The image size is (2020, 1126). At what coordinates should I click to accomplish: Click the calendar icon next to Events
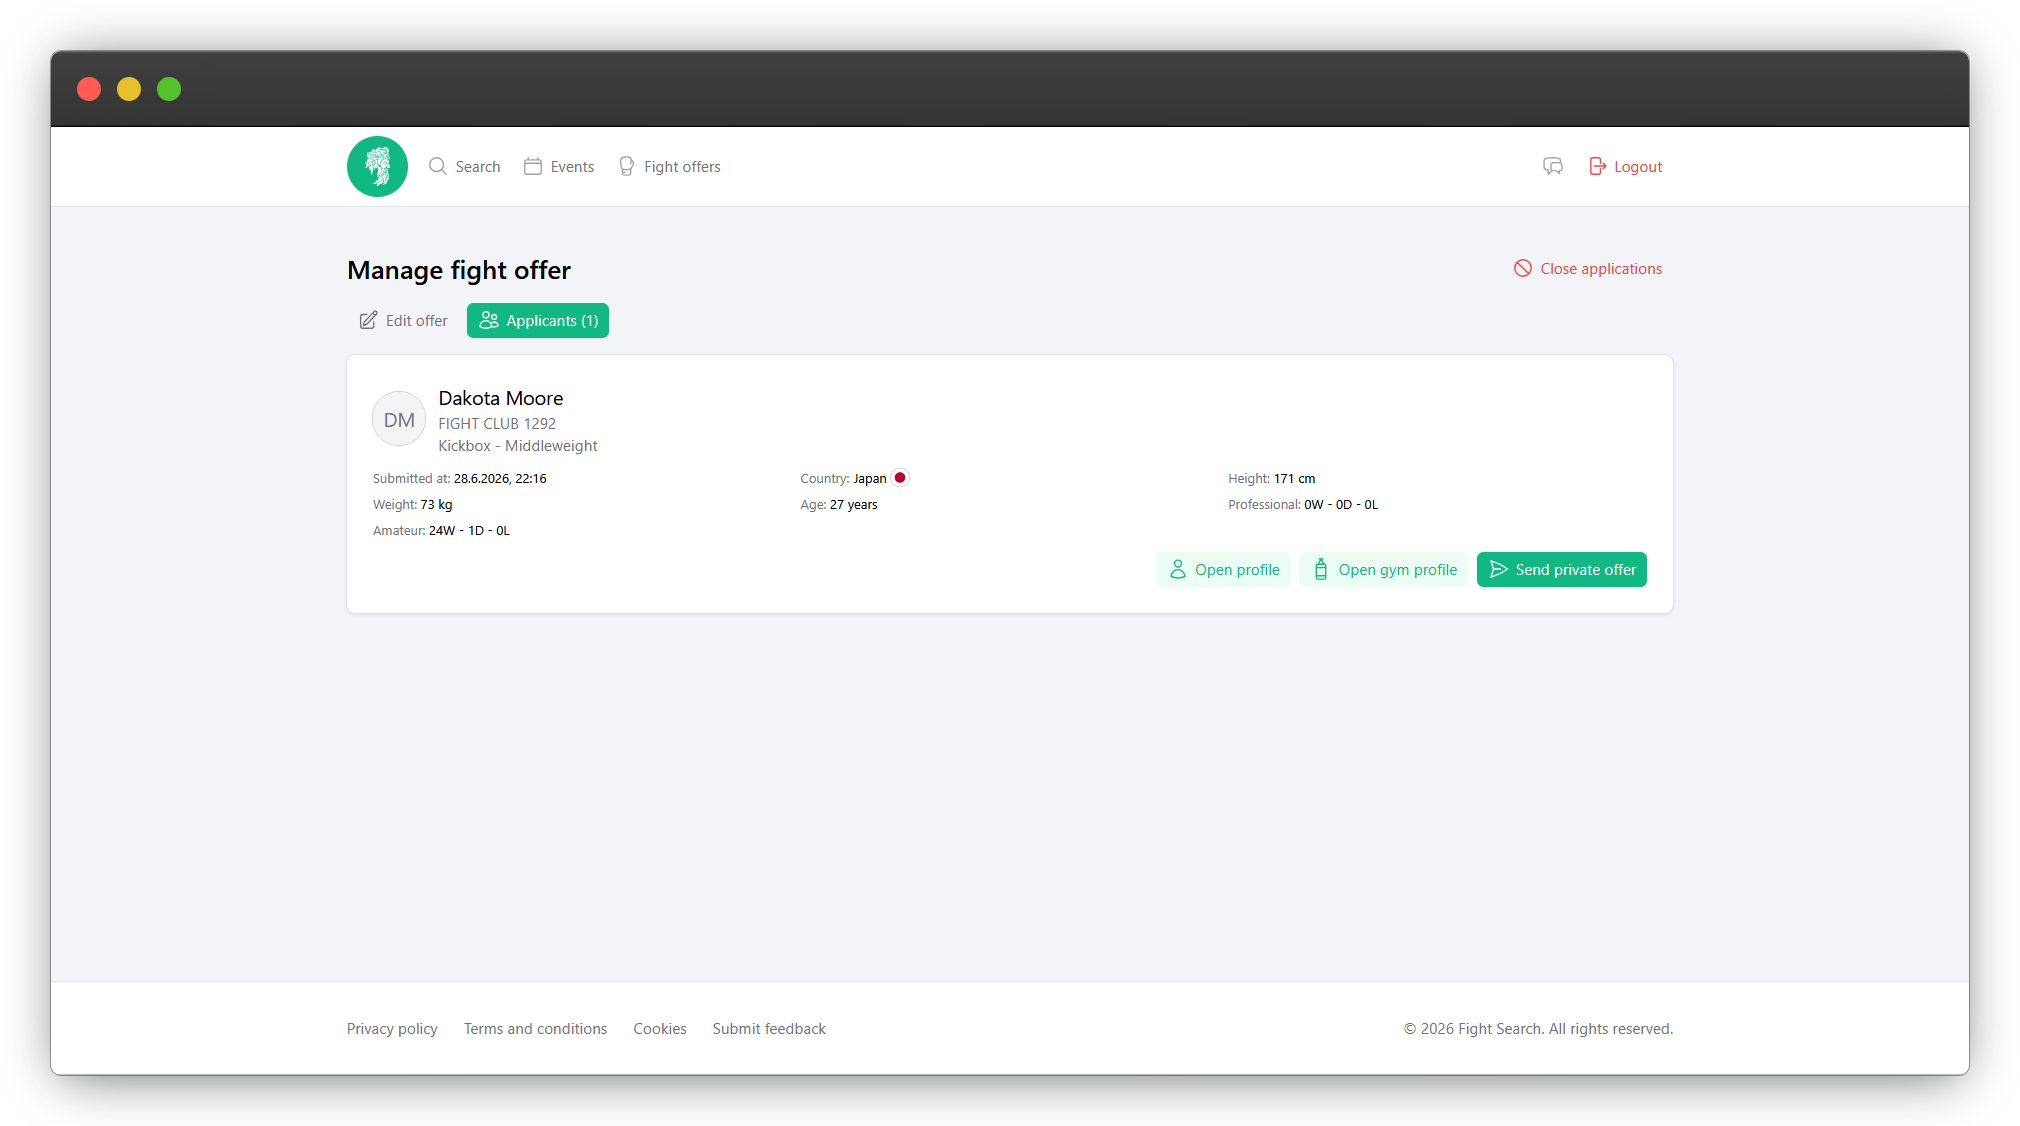coord(533,166)
